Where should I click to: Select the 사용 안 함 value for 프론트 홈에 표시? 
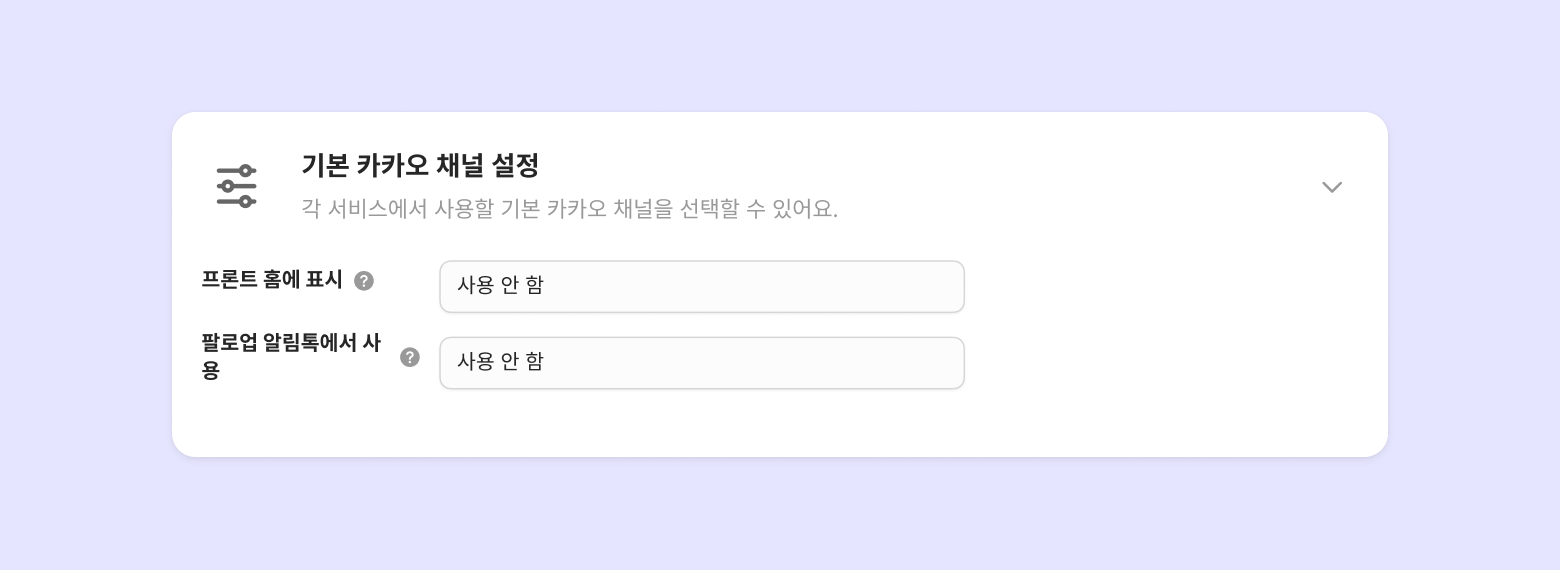500,286
